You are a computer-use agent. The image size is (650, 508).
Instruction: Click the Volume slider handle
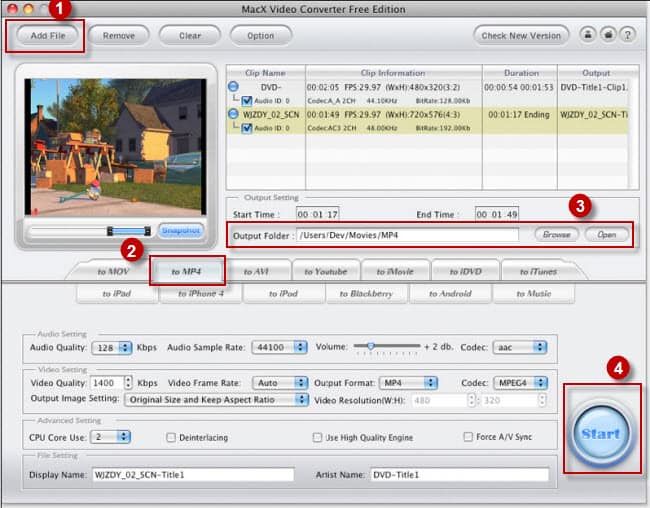(x=371, y=346)
